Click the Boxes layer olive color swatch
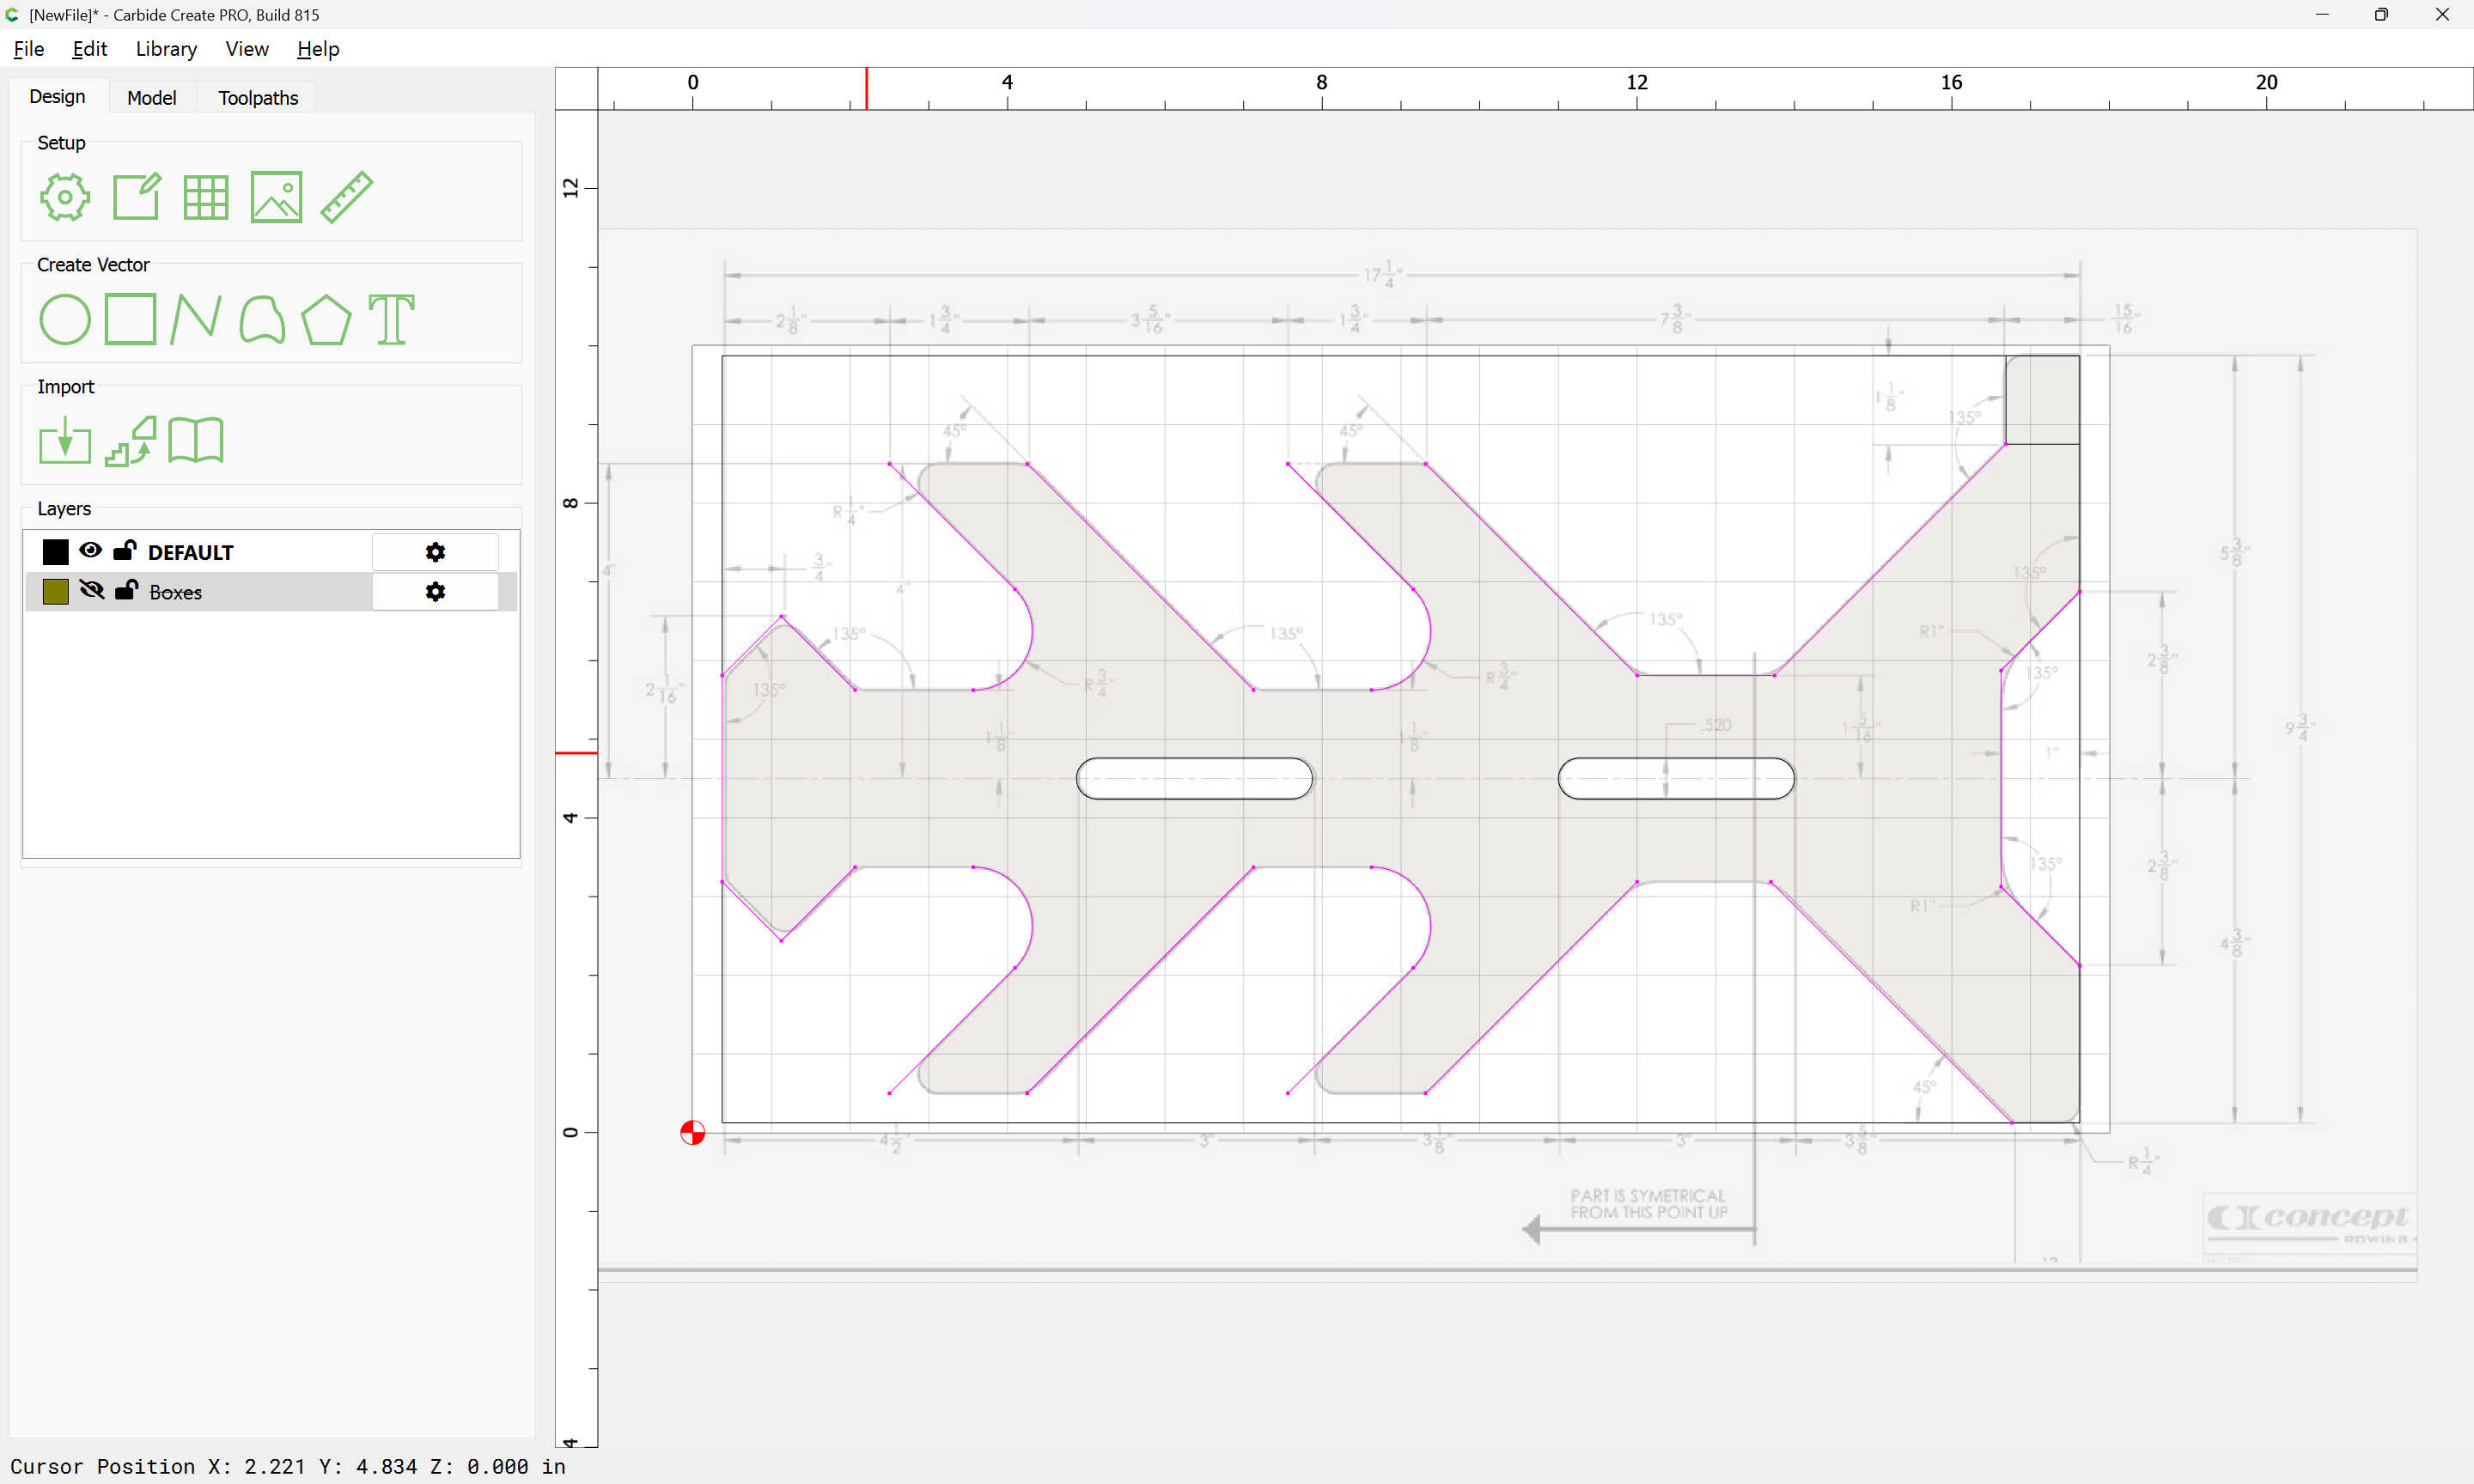Screen dimensions: 2474x1484 pyautogui.click(x=56, y=591)
